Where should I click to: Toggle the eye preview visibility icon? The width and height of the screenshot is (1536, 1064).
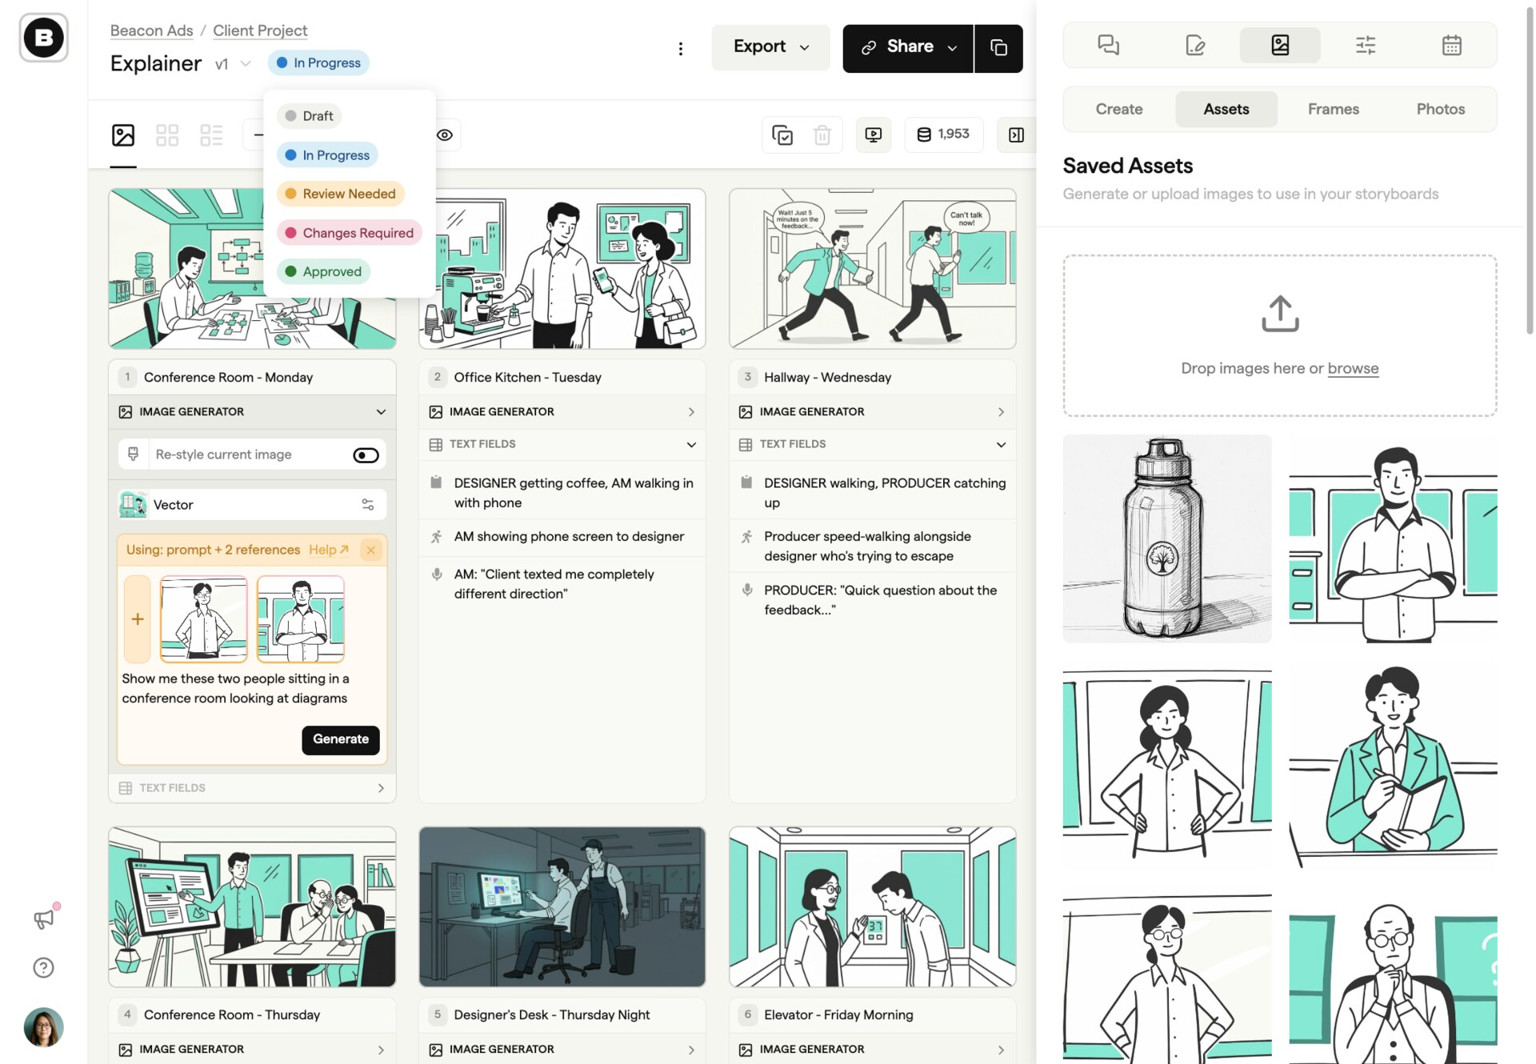point(444,134)
